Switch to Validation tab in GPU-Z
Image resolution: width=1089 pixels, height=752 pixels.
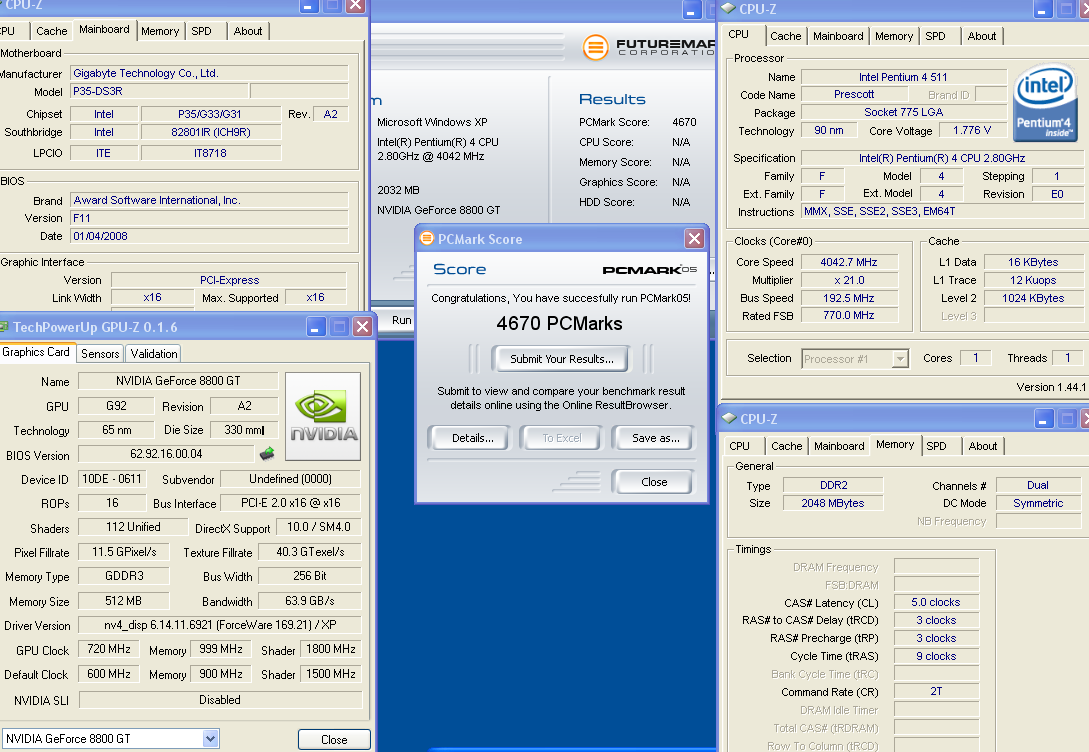tap(153, 353)
